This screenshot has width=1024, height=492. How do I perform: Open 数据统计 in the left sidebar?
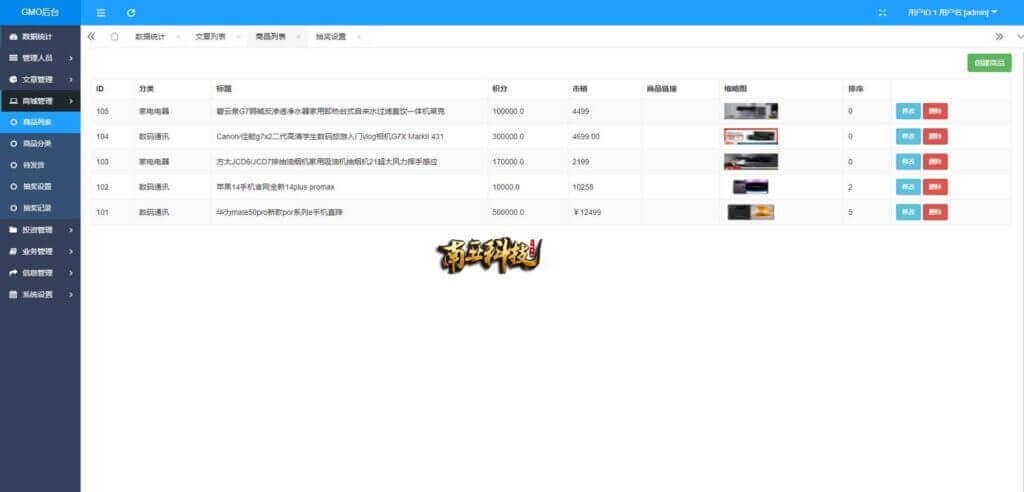[40, 36]
